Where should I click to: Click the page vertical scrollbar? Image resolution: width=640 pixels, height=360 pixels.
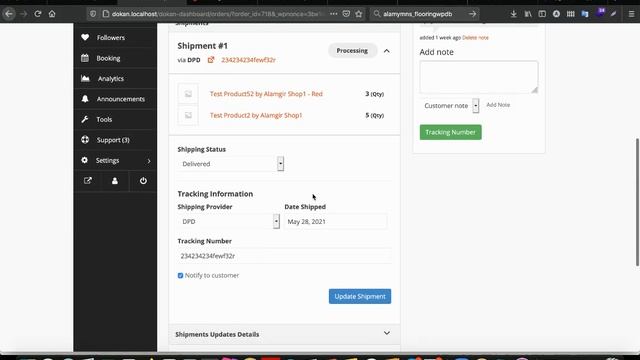(637, 202)
